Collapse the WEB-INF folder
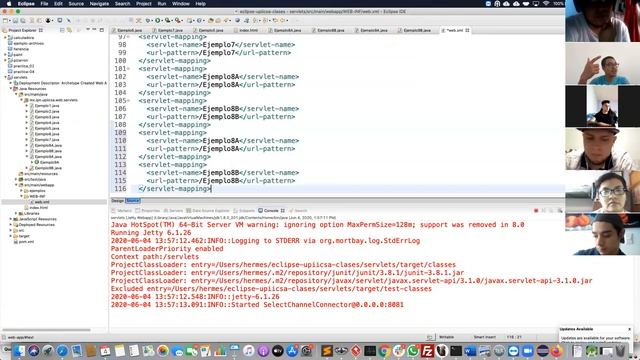This screenshot has width=640, height=360. point(22,196)
